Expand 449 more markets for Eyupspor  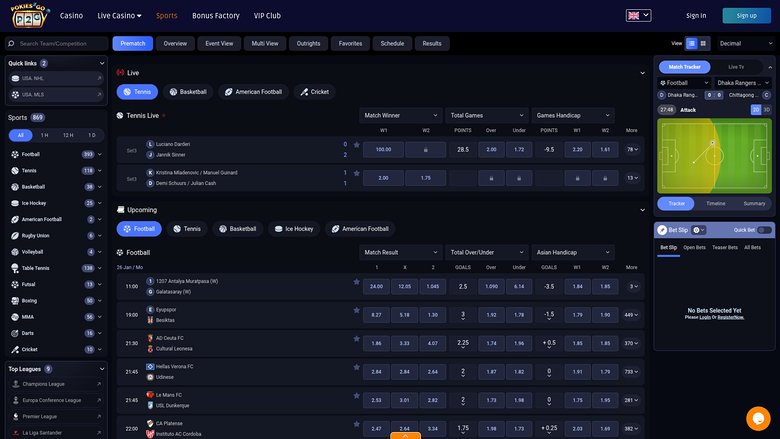(631, 315)
